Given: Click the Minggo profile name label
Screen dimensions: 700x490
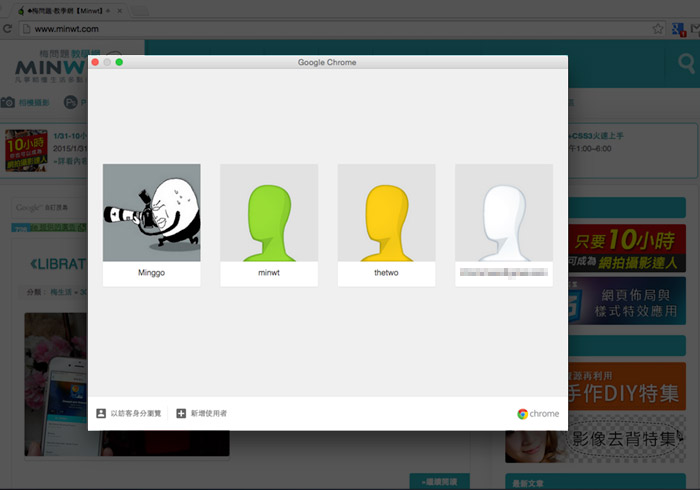Looking at the screenshot, I should pyautogui.click(x=151, y=273).
